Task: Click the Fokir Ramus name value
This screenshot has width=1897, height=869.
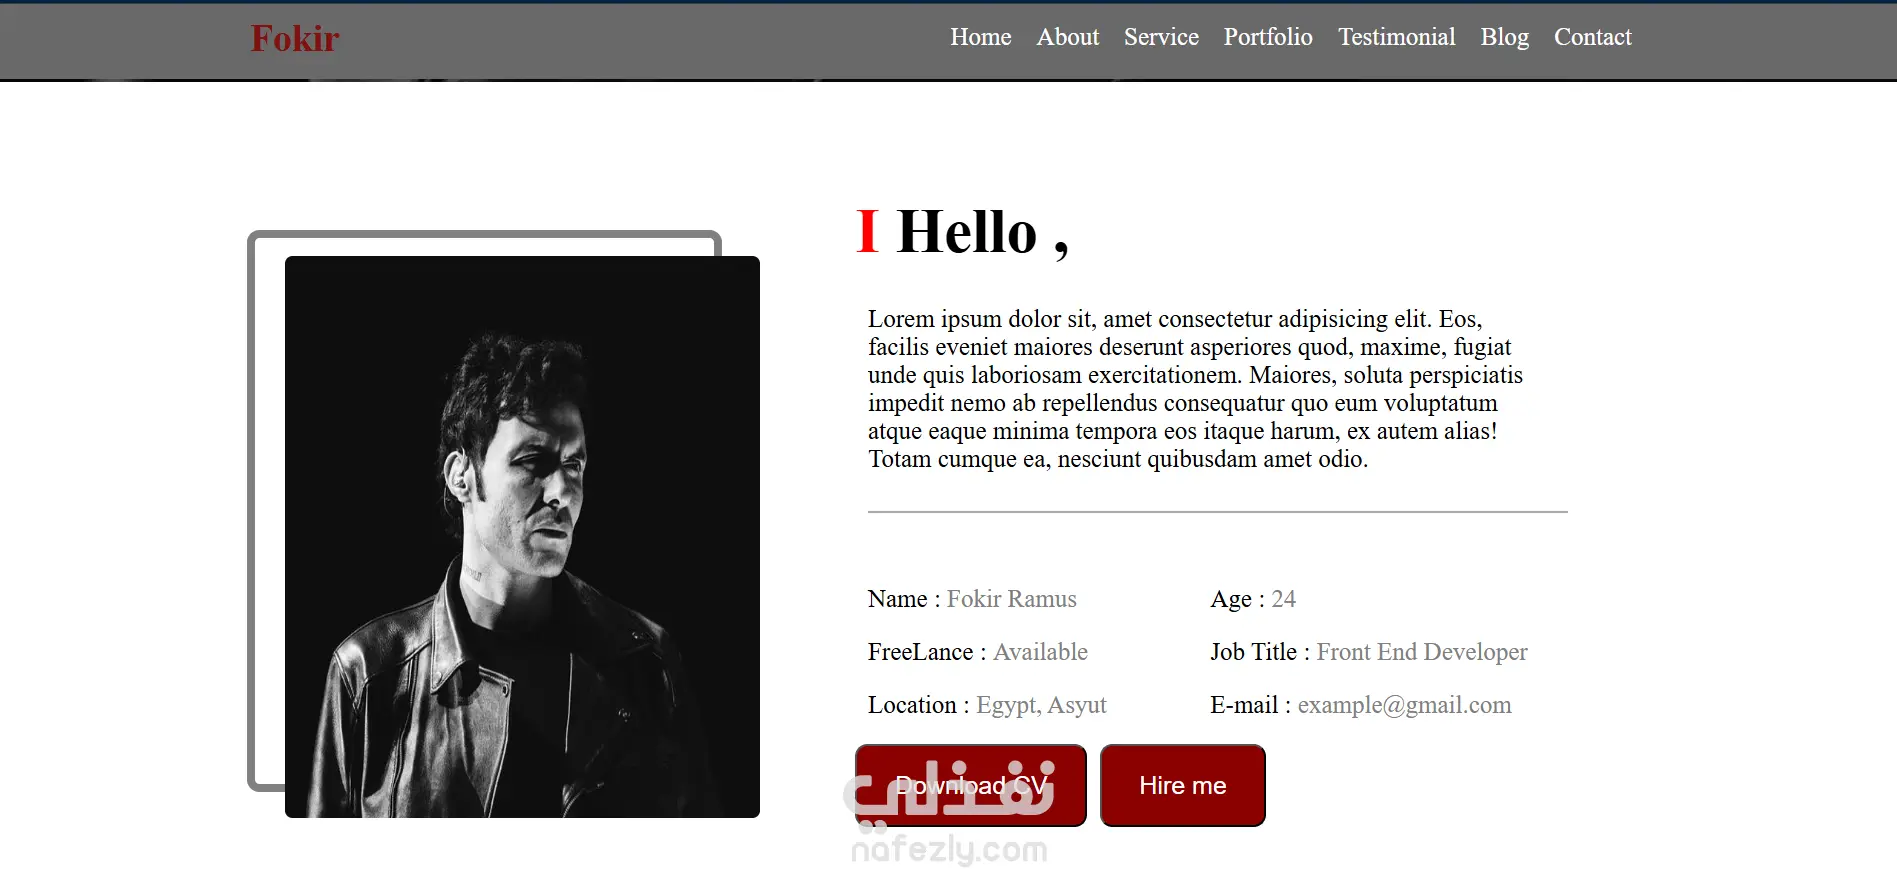Action: tap(1011, 599)
